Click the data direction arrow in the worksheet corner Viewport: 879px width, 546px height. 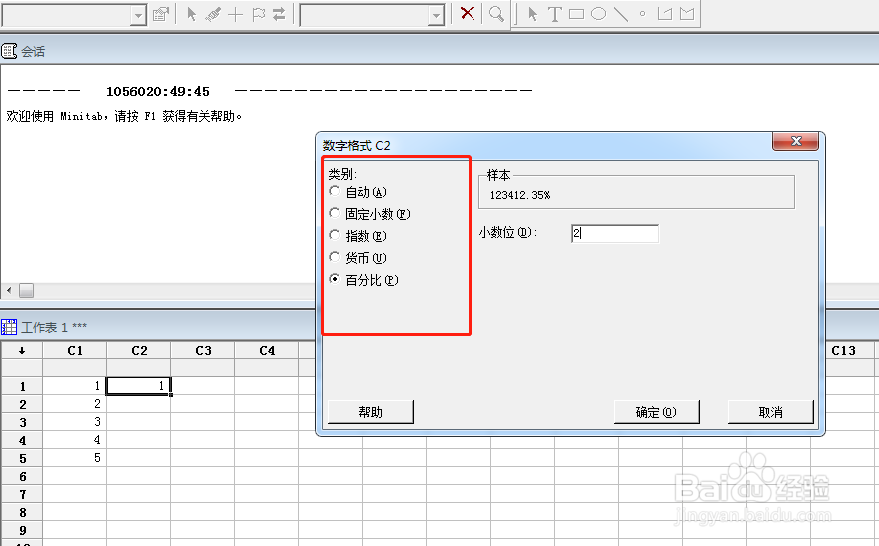click(x=22, y=350)
